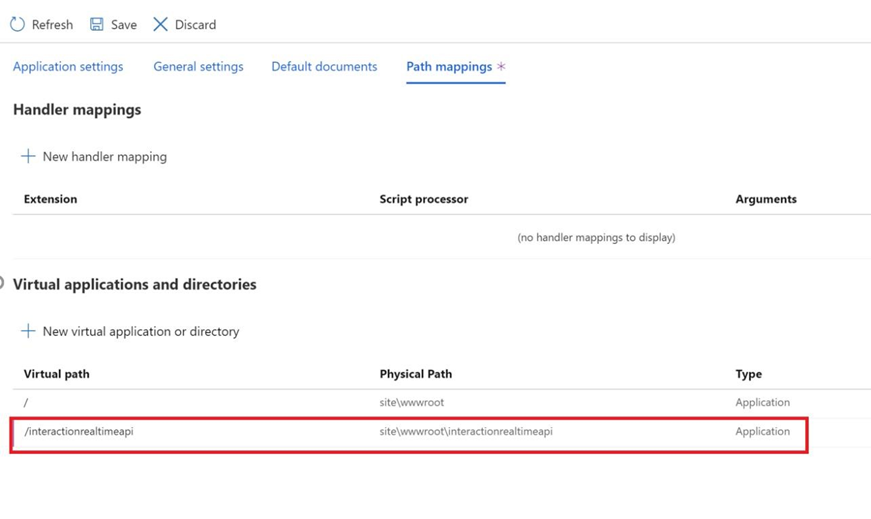The image size is (871, 519).
Task: Click the New handler mapping link
Action: (x=104, y=156)
